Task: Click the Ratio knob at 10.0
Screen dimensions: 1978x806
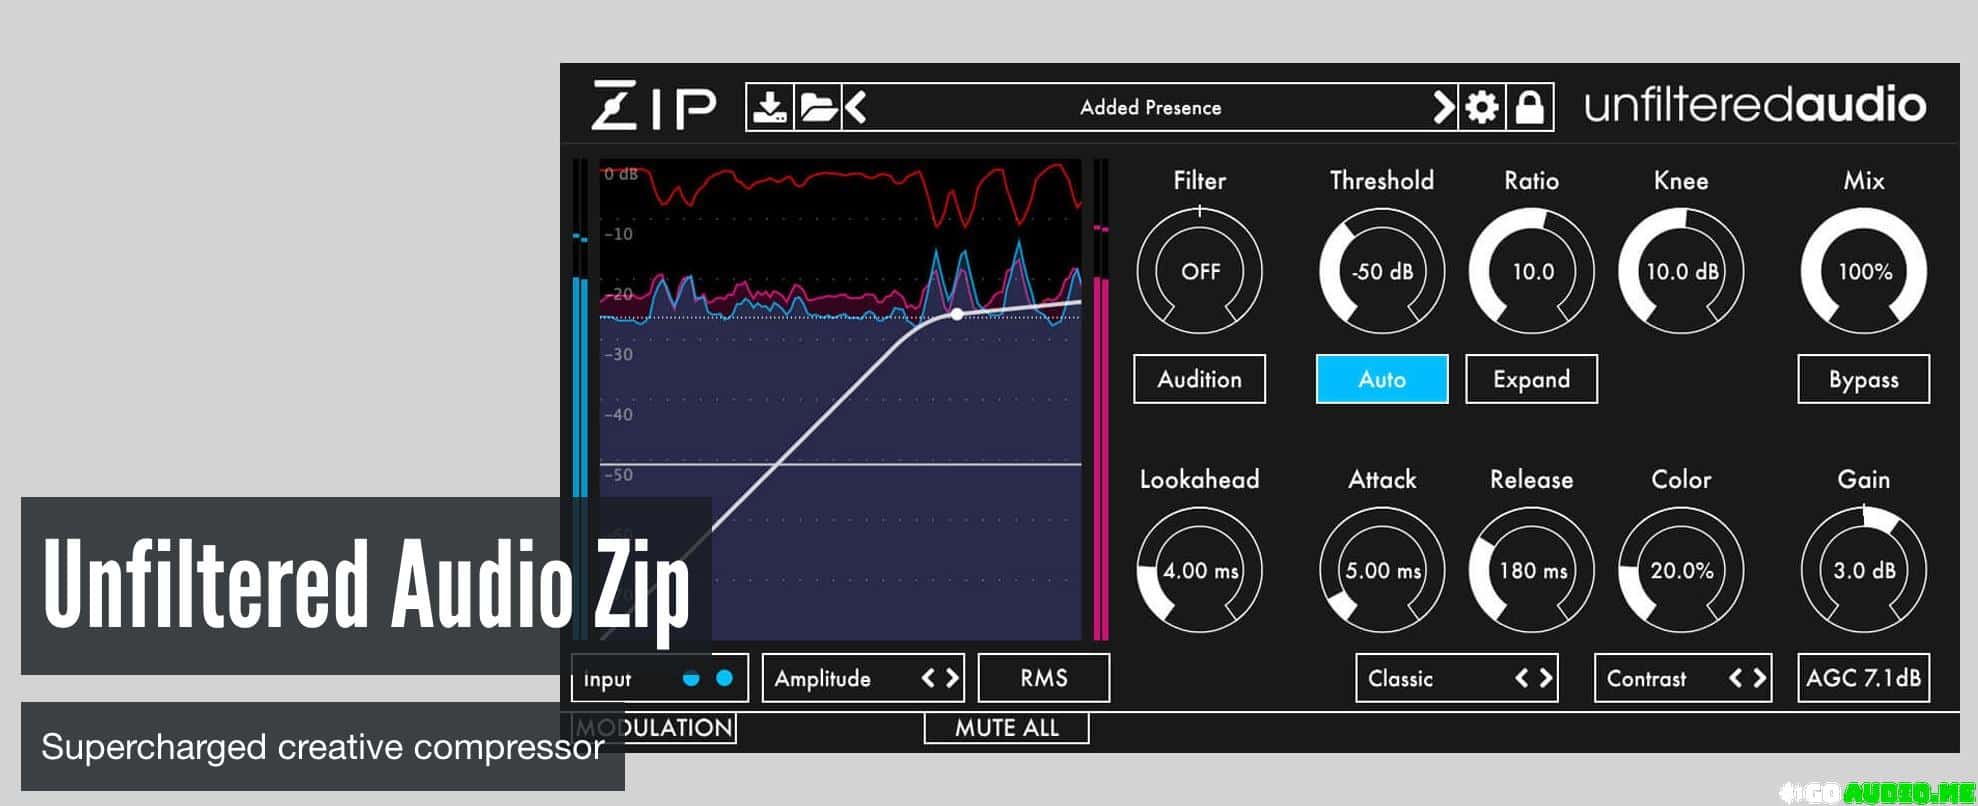Action: [x=1532, y=271]
